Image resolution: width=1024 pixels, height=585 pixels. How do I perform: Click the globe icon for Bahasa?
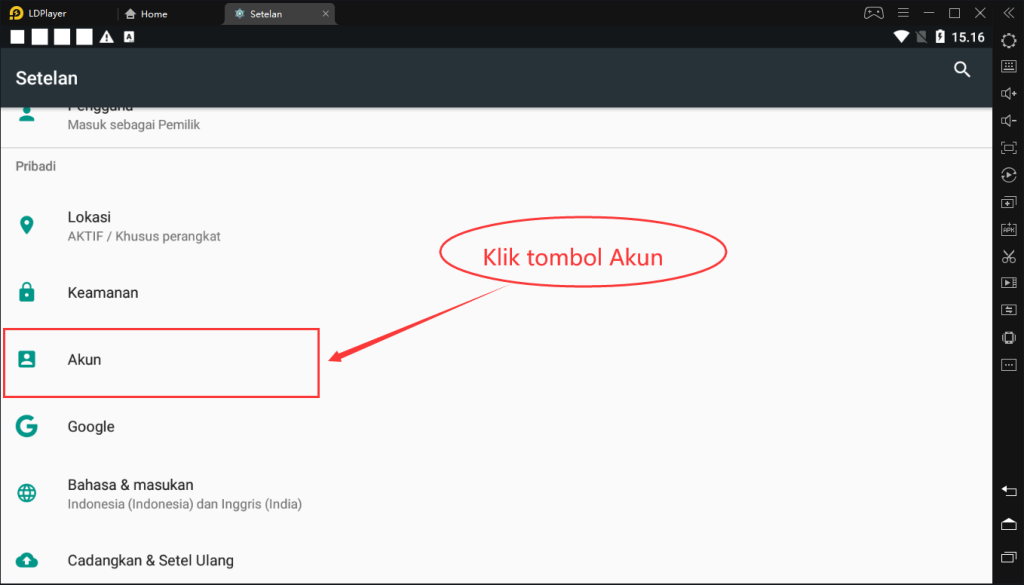[x=27, y=493]
